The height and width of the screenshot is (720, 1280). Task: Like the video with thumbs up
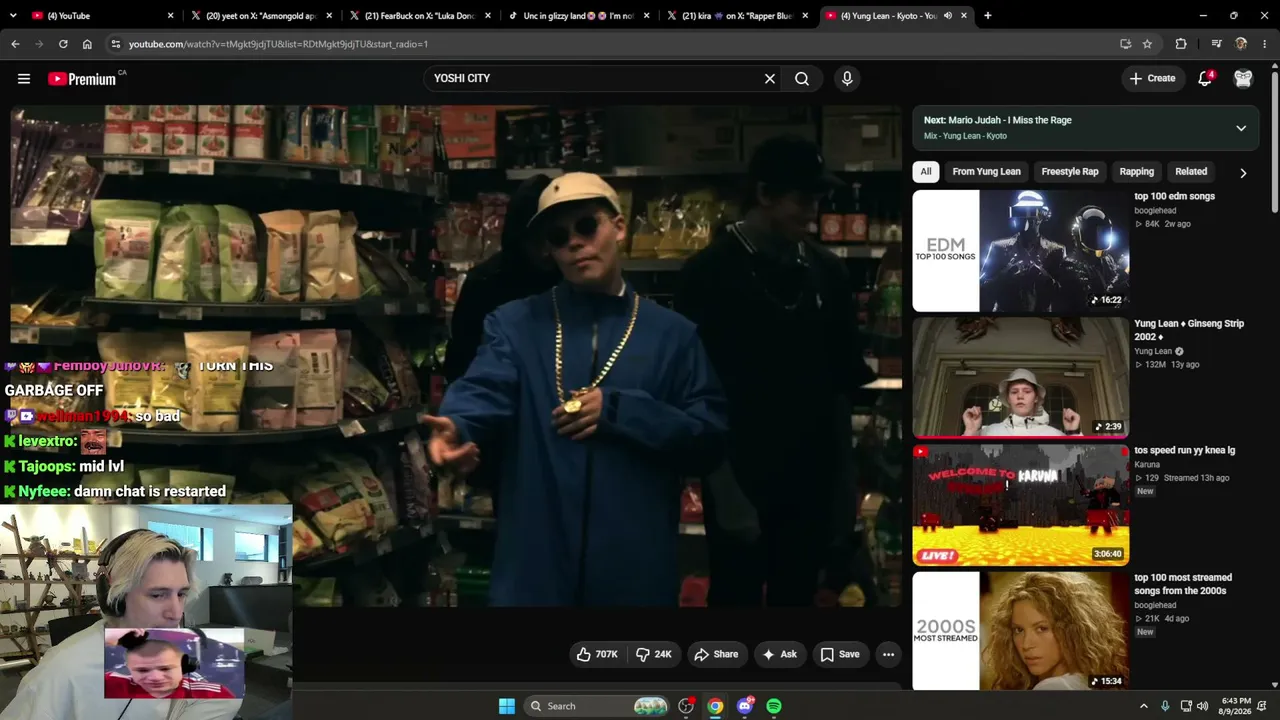[x=597, y=654]
